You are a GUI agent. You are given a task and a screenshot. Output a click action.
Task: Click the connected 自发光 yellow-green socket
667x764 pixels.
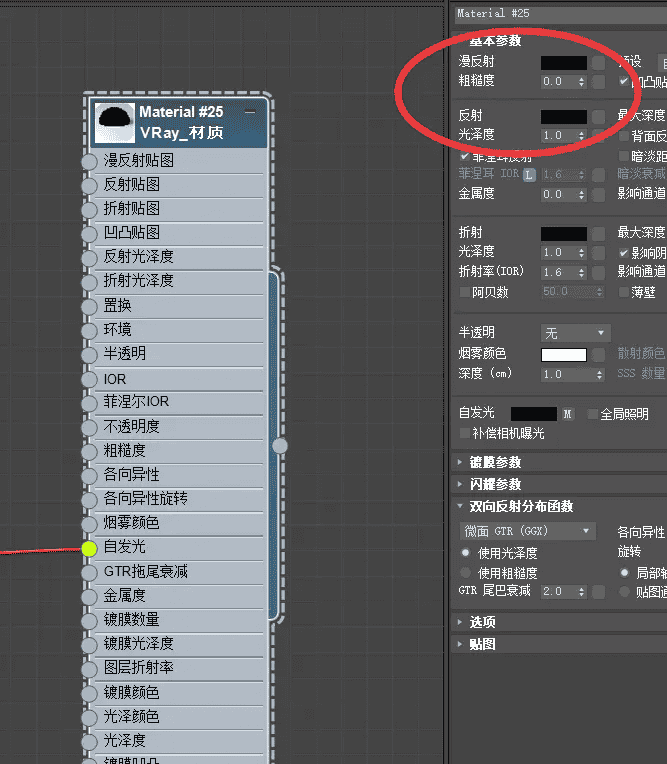pyautogui.click(x=89, y=548)
